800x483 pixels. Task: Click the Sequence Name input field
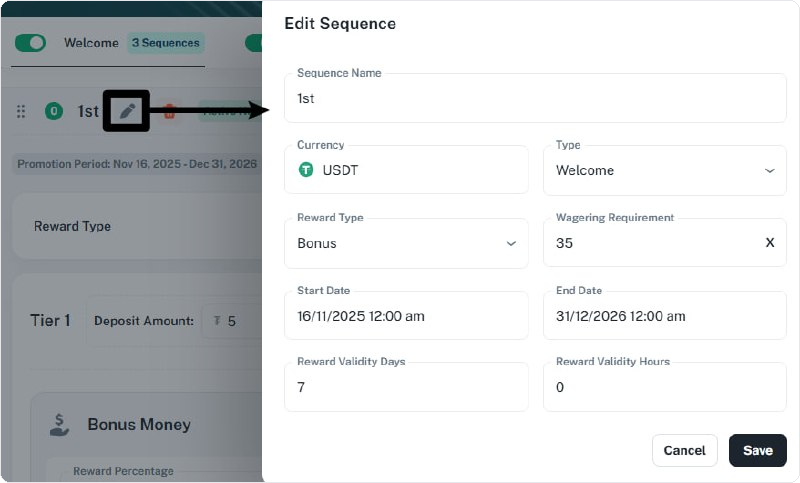535,98
